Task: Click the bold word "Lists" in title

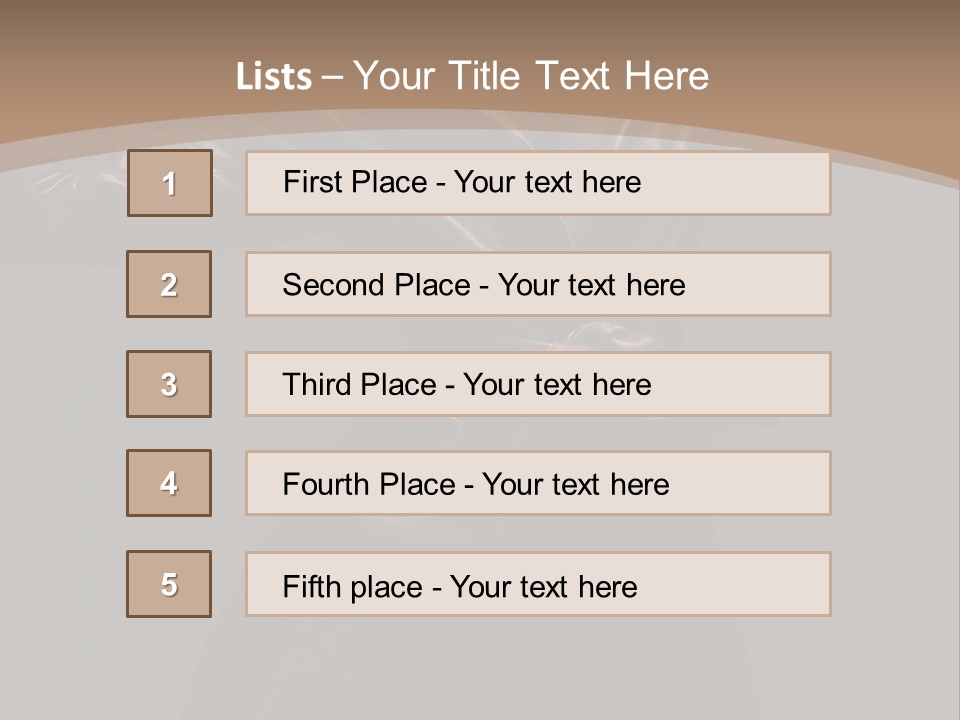Action: [273, 77]
